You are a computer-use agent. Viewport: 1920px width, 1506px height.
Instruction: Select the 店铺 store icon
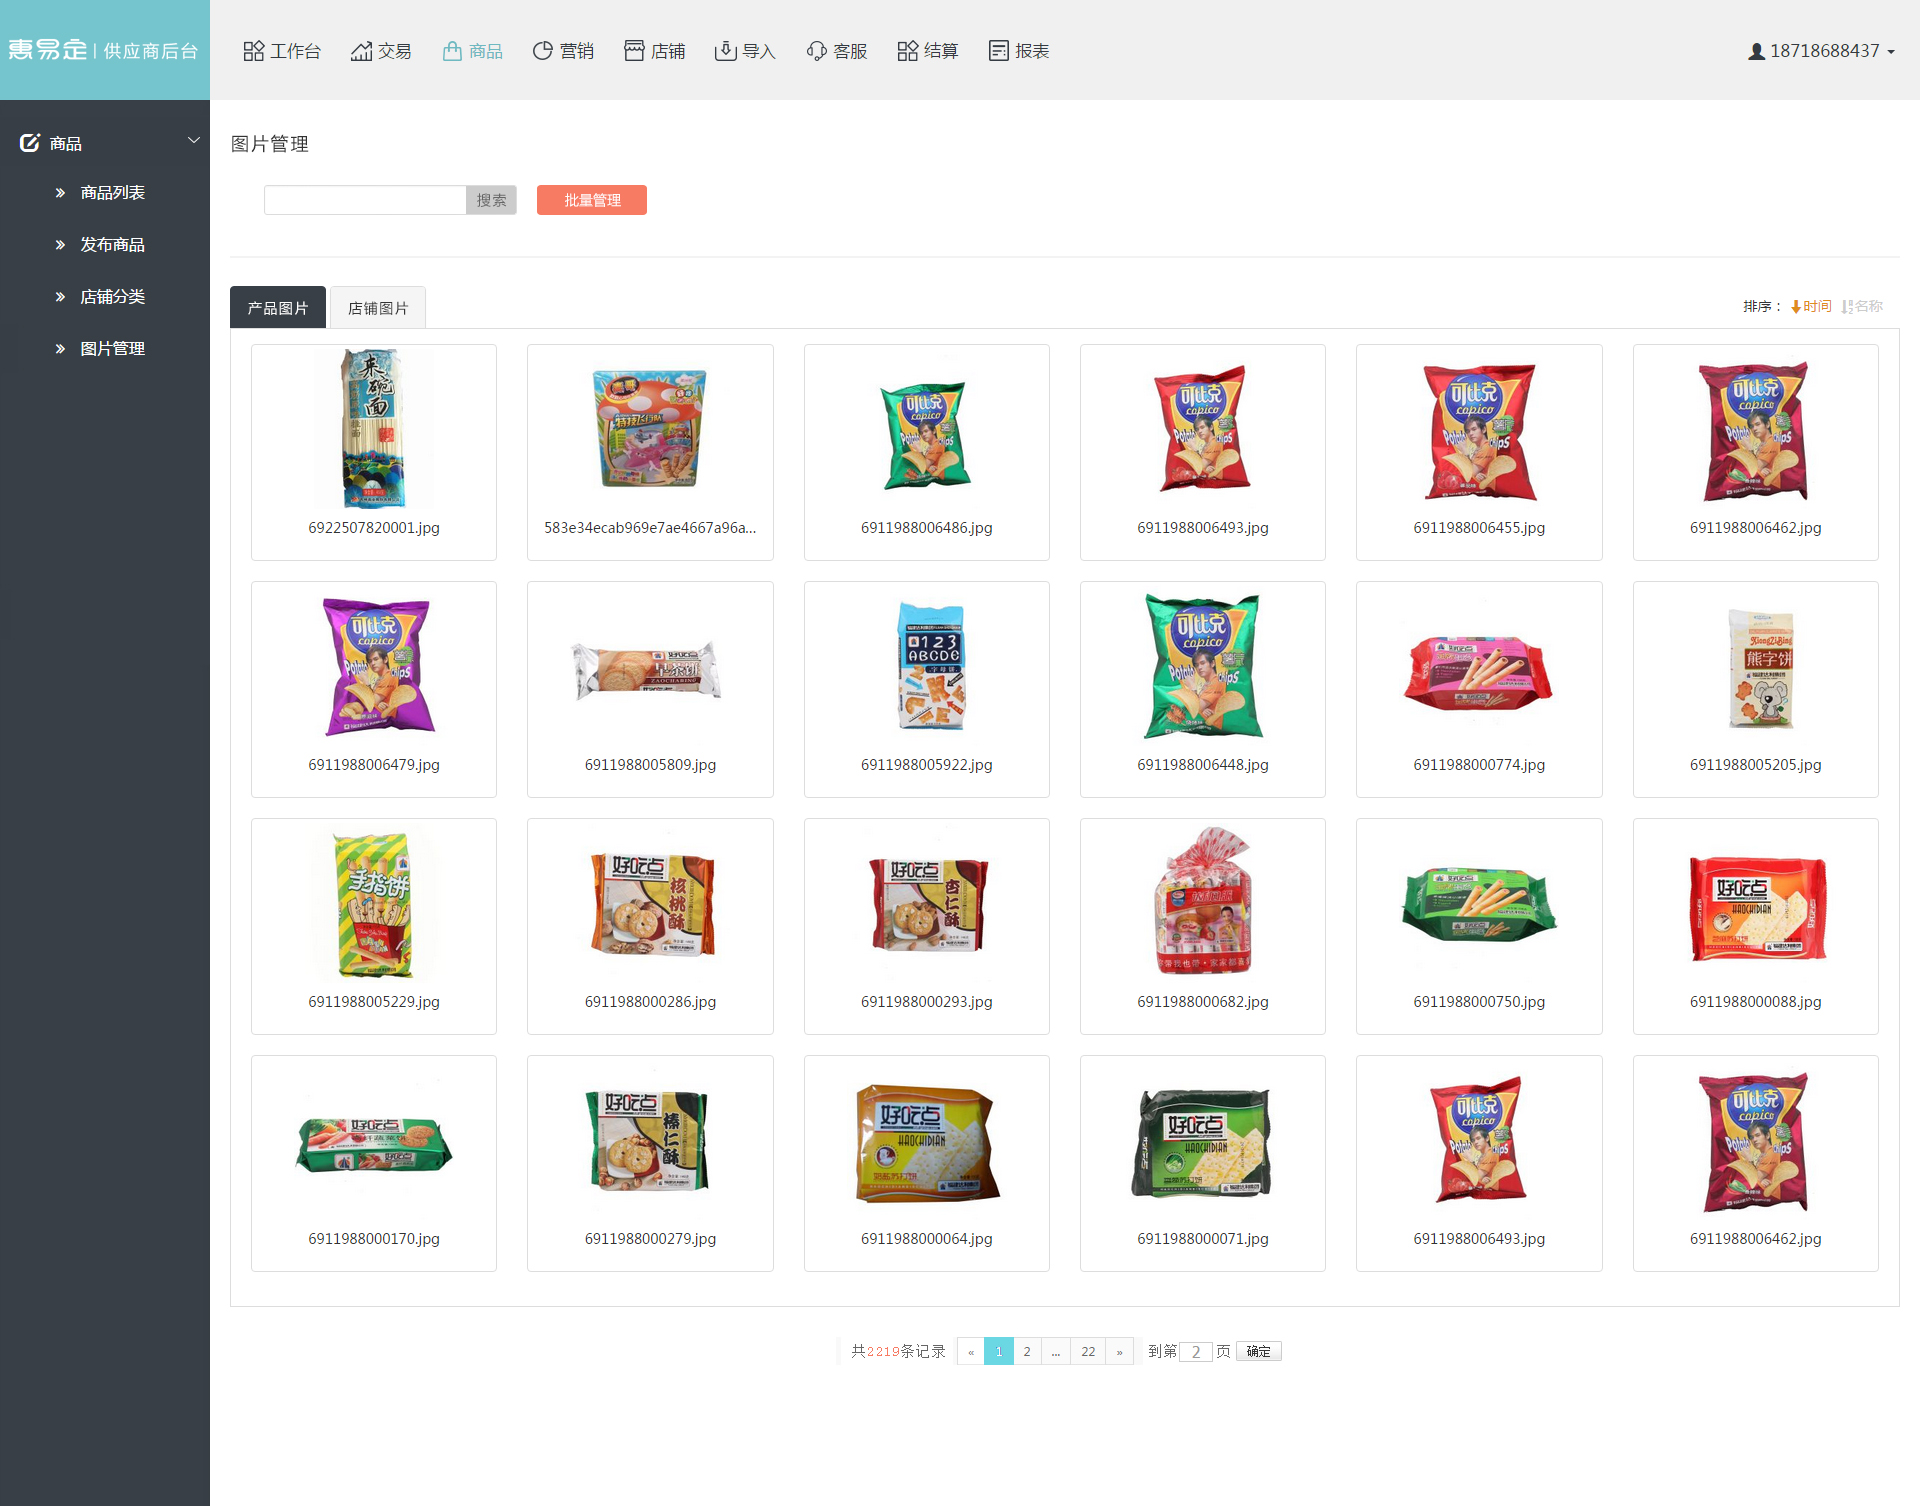(x=634, y=51)
